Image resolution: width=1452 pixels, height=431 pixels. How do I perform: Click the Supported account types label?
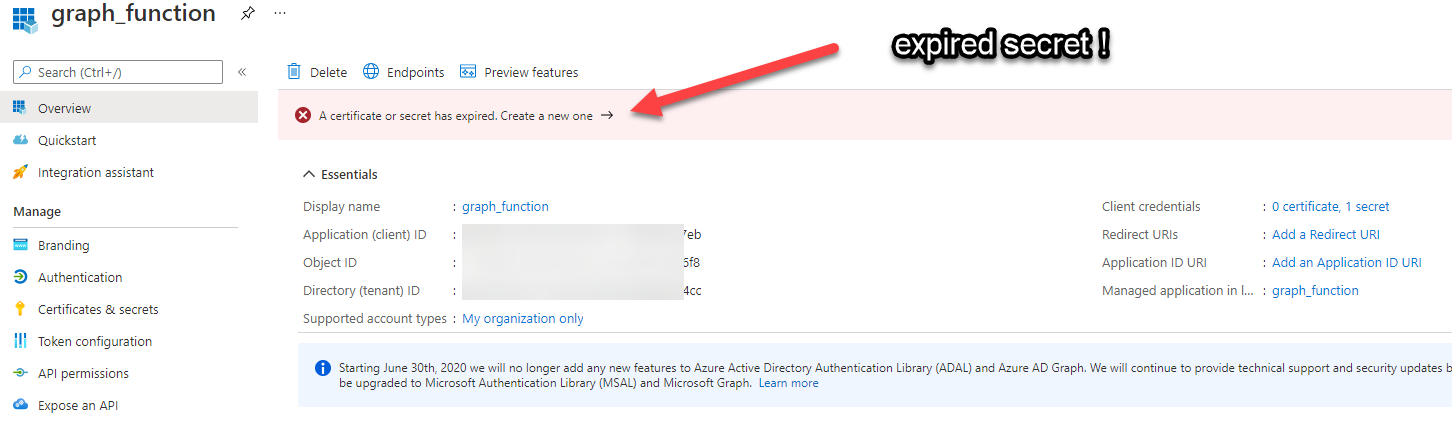pyautogui.click(x=375, y=318)
